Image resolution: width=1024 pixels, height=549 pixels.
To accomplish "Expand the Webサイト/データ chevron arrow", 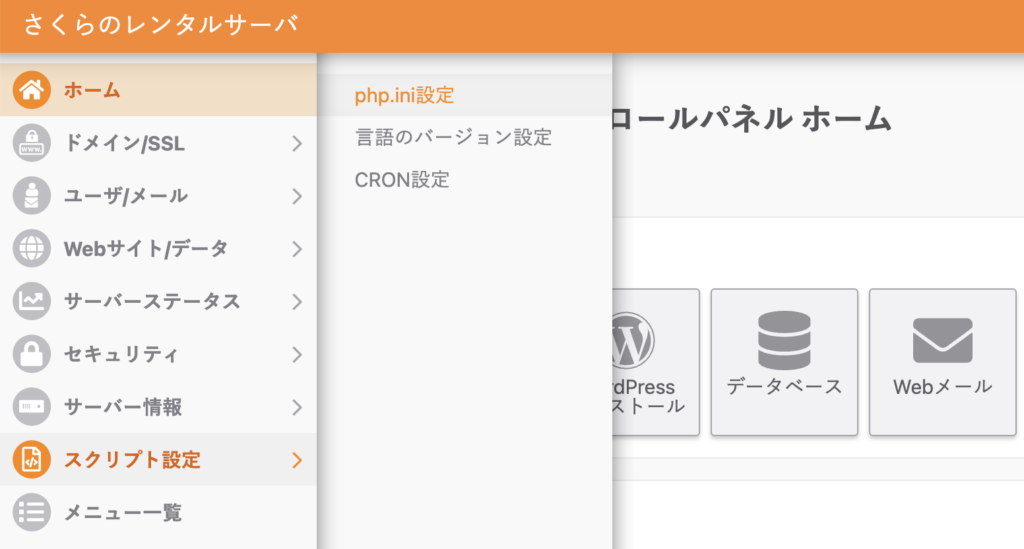I will click(297, 249).
